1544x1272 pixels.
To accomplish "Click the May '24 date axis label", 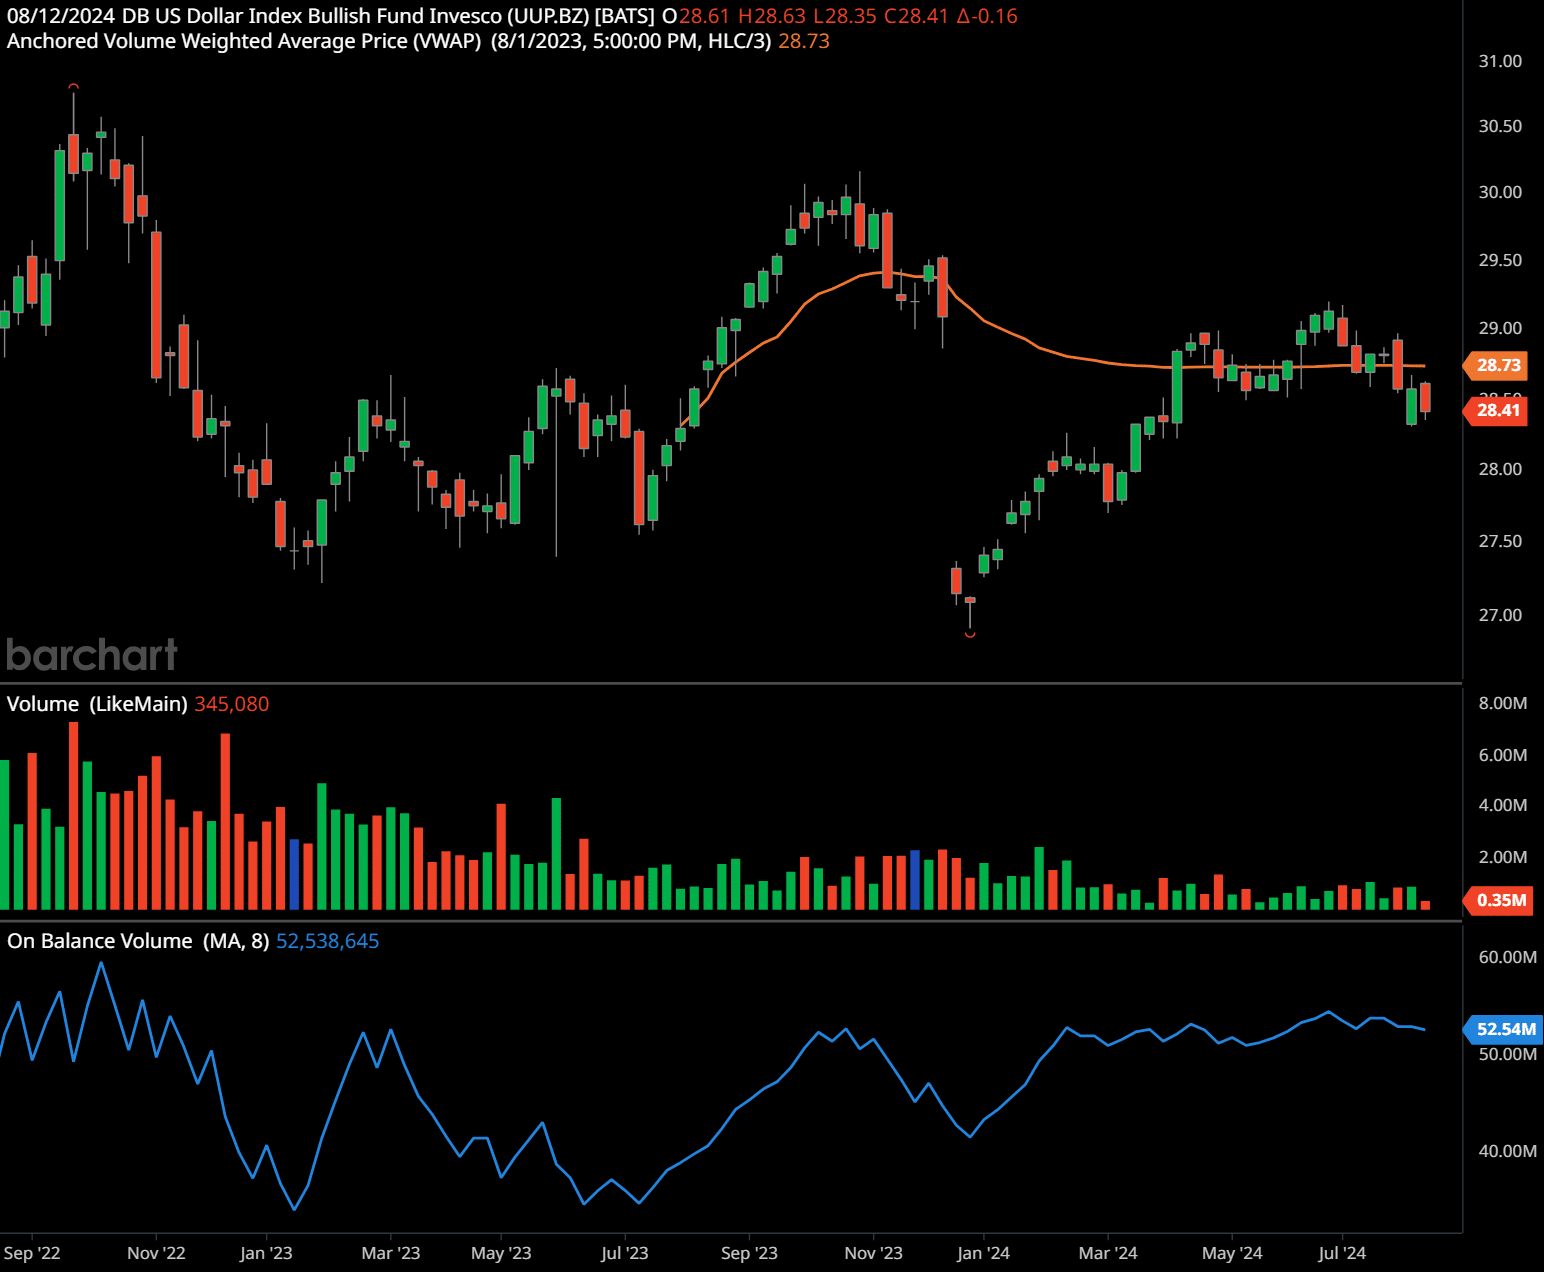I will tap(1232, 1253).
